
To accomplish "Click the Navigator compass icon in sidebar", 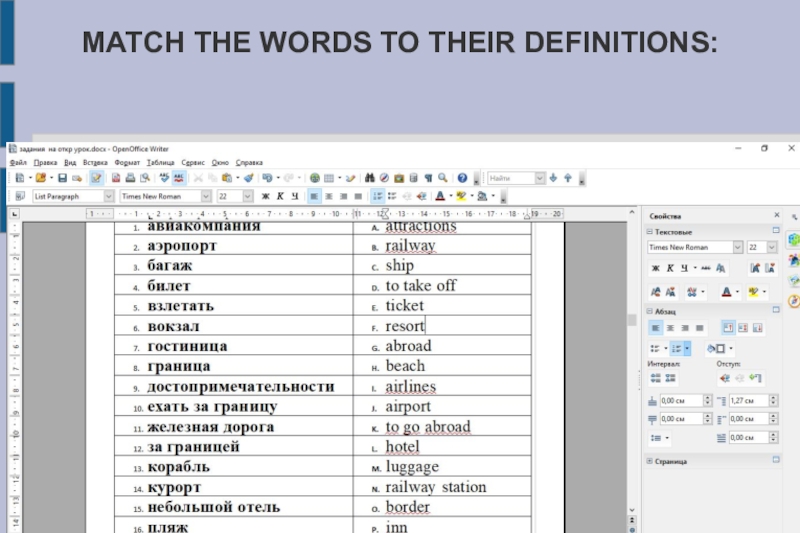I will 792,301.
